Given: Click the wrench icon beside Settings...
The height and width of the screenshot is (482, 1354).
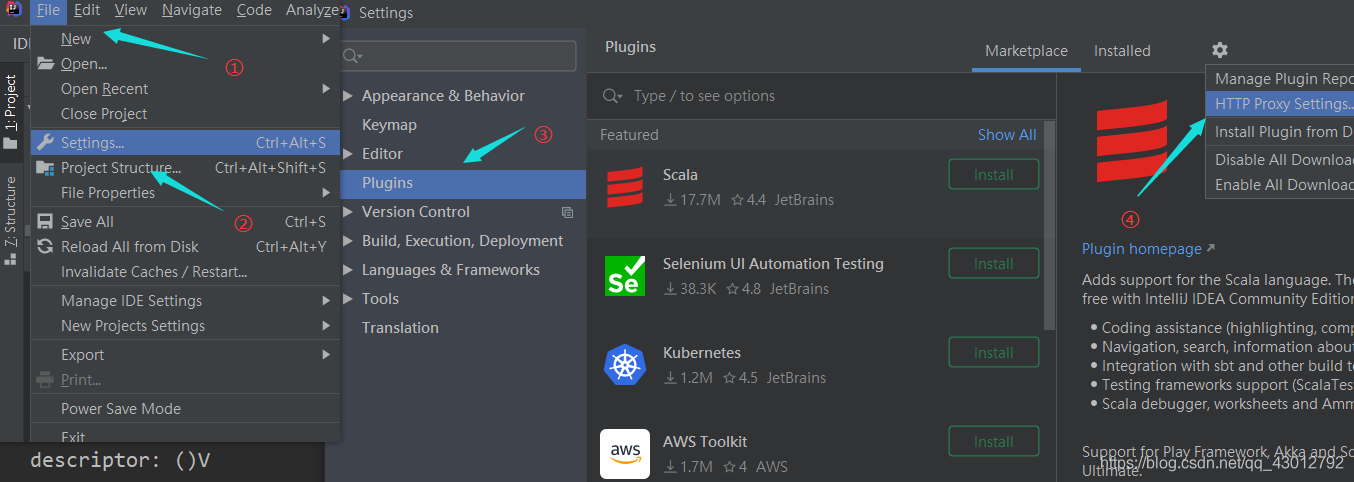Looking at the screenshot, I should 45,142.
